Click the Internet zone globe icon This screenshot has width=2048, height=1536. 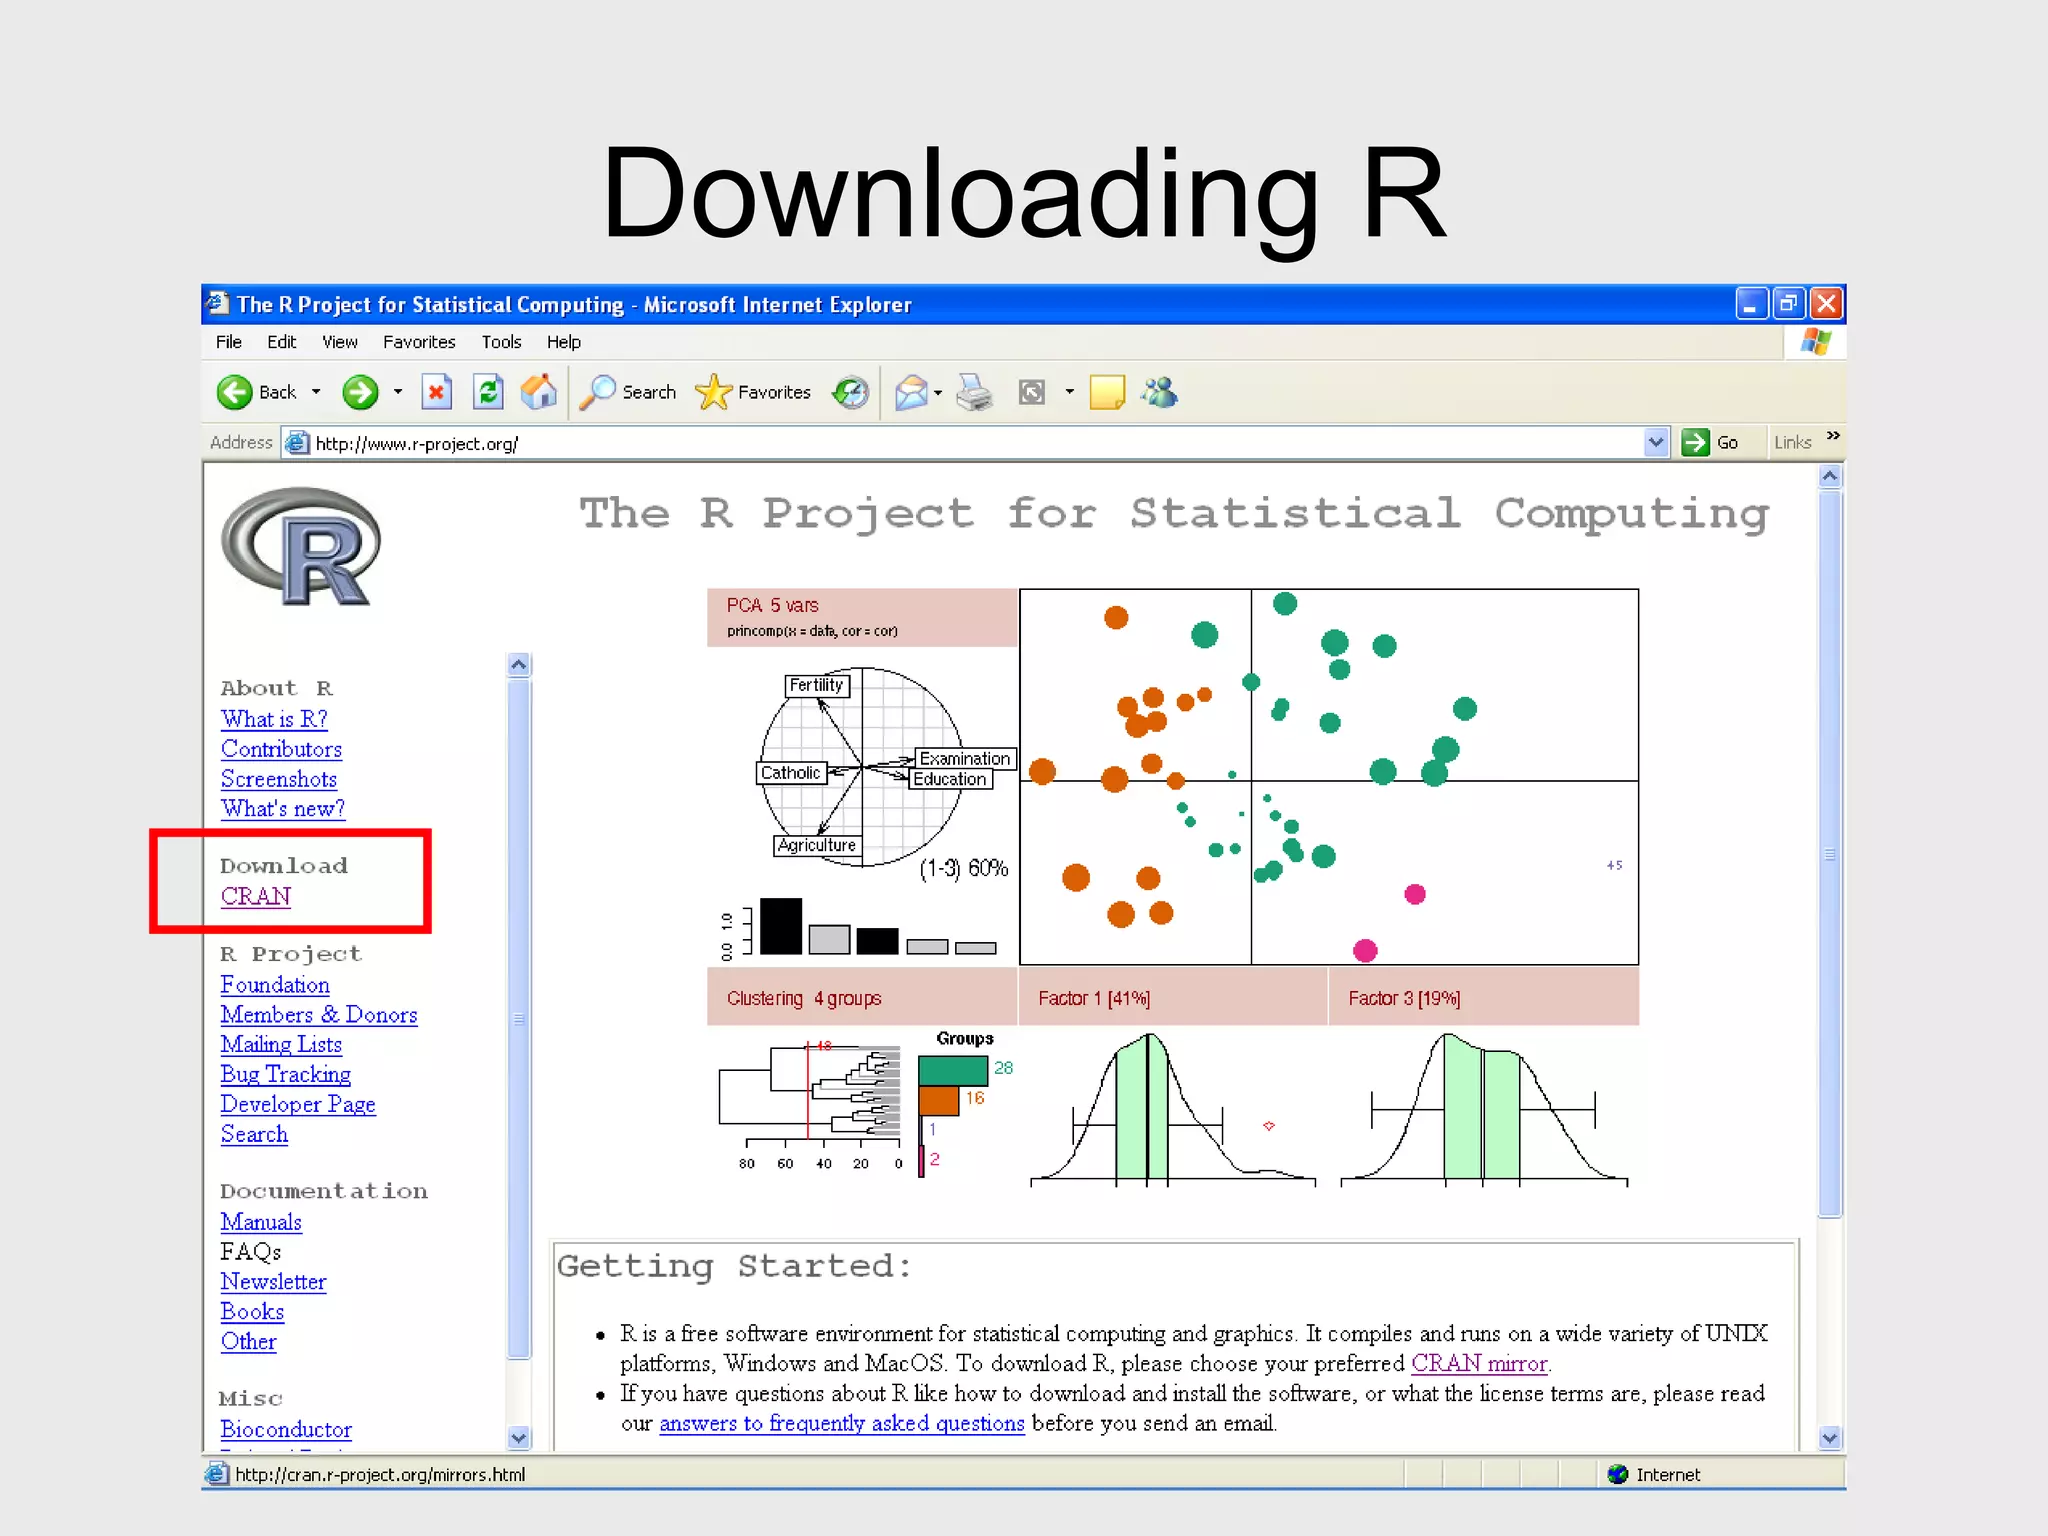tap(1618, 1474)
